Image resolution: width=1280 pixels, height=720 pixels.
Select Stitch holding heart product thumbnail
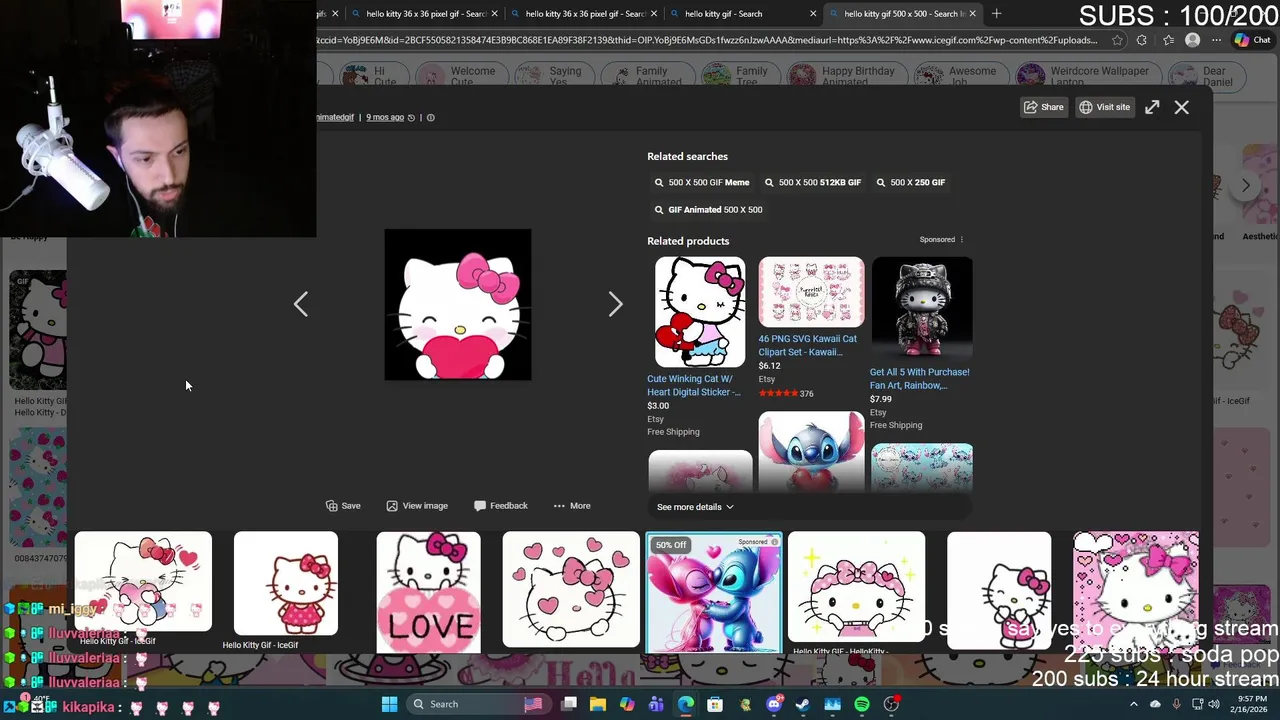pyautogui.click(x=811, y=452)
